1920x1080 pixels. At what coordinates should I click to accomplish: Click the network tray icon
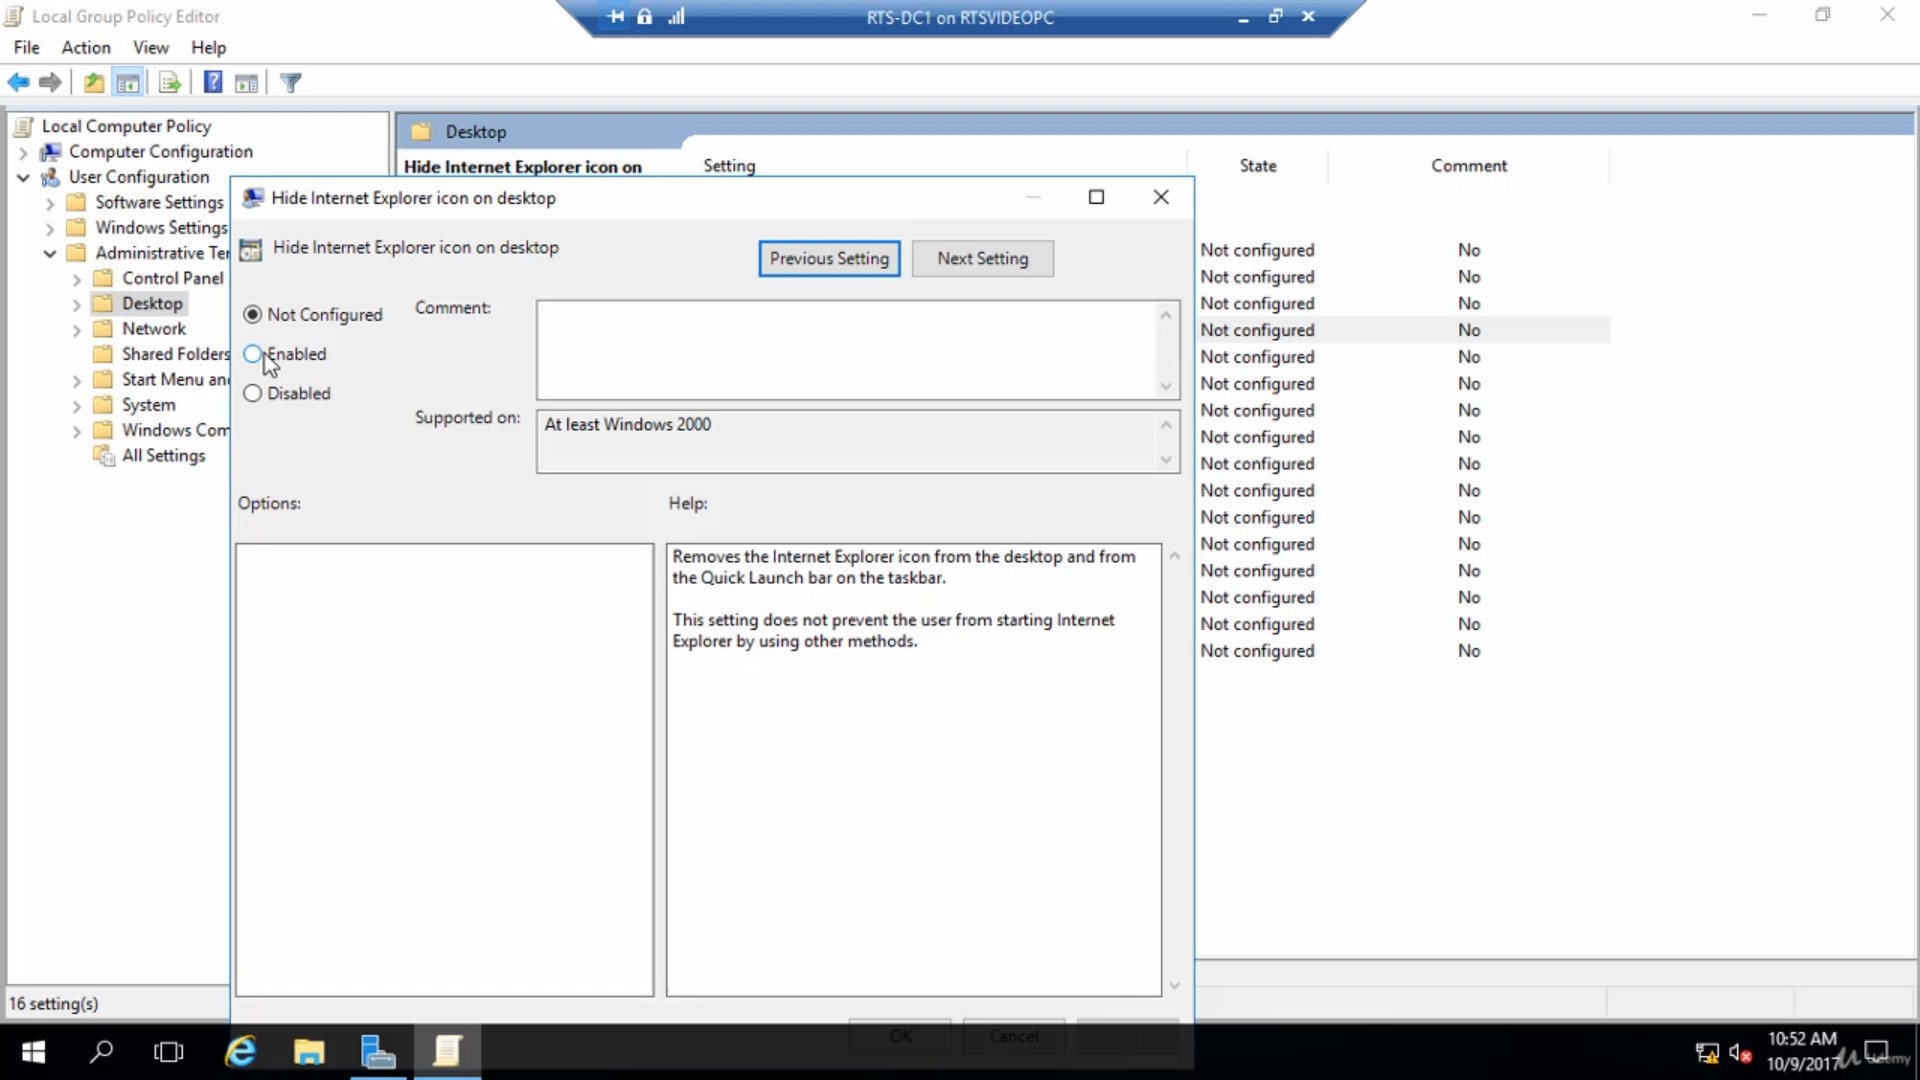(1706, 1053)
